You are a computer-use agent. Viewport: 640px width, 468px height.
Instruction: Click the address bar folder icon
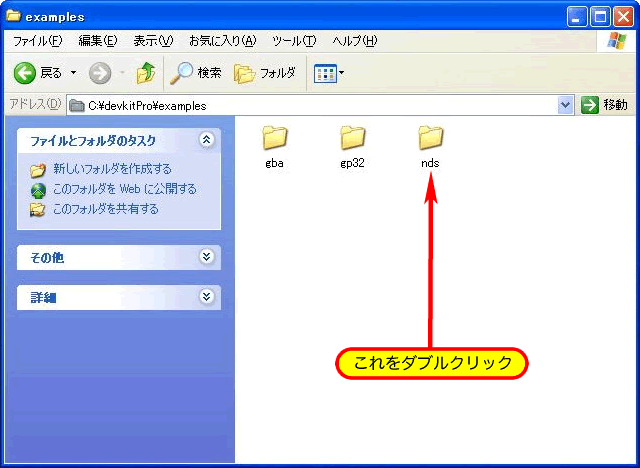point(77,106)
